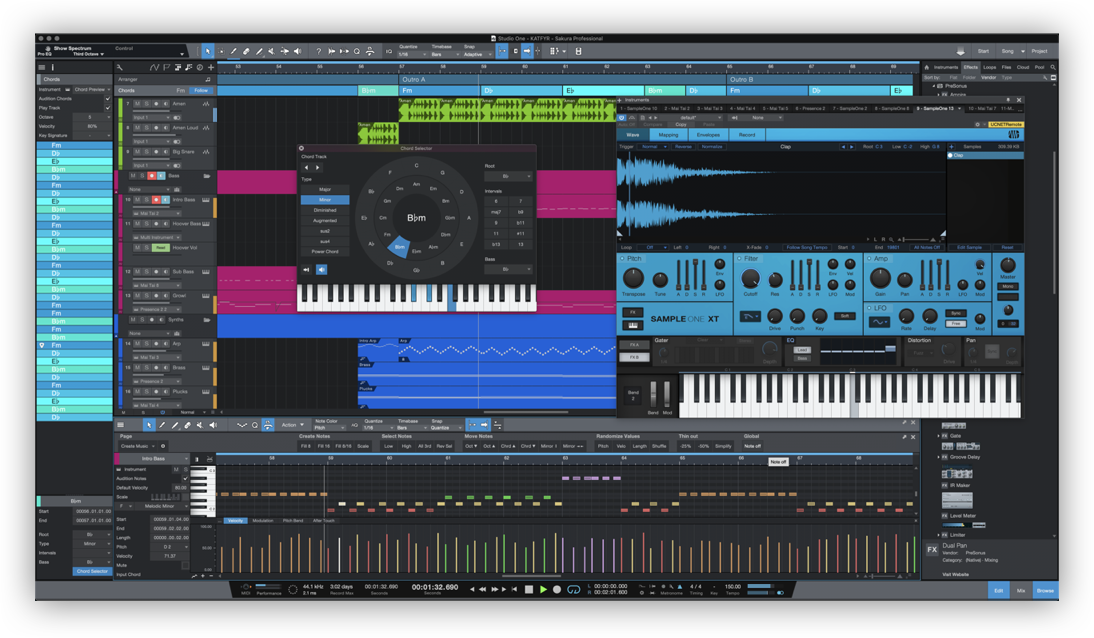
Task: Toggle the Amp section enable in SampleOne
Action: point(869,258)
